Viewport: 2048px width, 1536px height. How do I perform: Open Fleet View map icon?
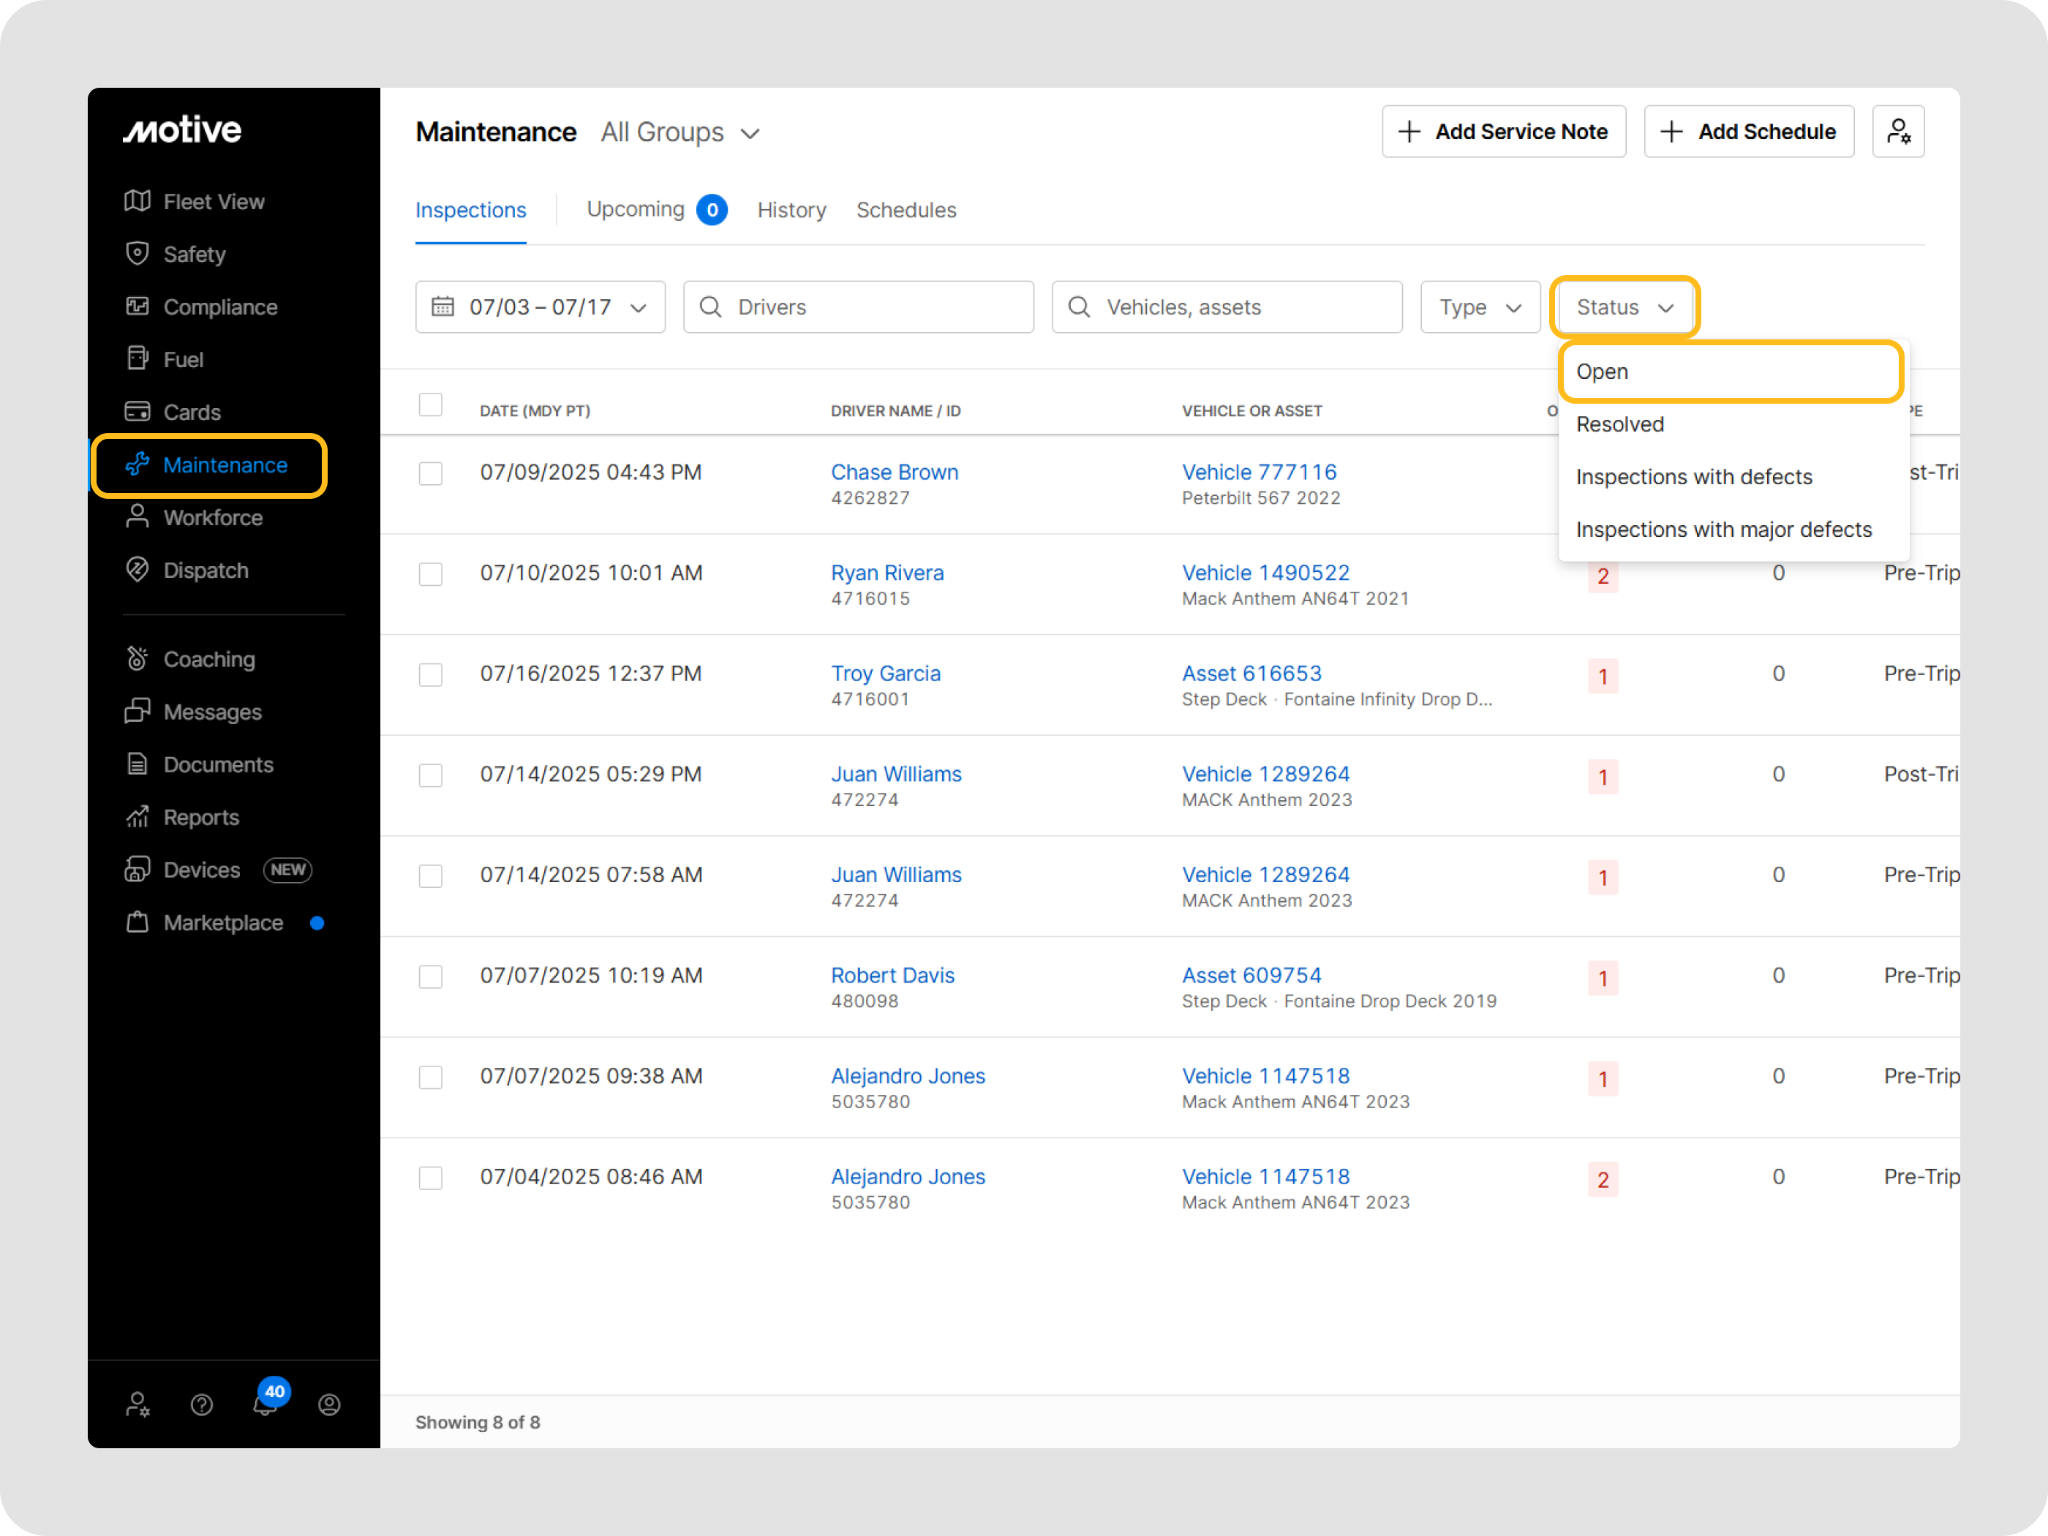click(x=137, y=201)
